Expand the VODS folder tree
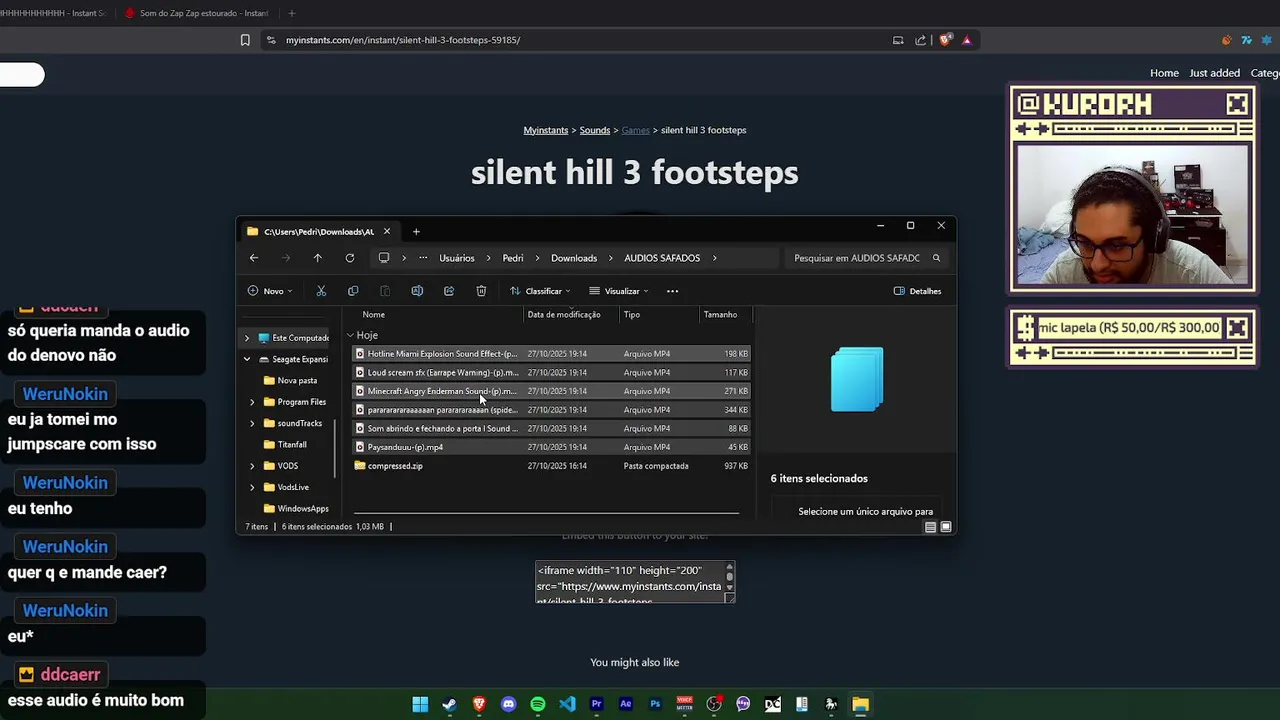Viewport: 1280px width, 720px height. [x=252, y=466]
